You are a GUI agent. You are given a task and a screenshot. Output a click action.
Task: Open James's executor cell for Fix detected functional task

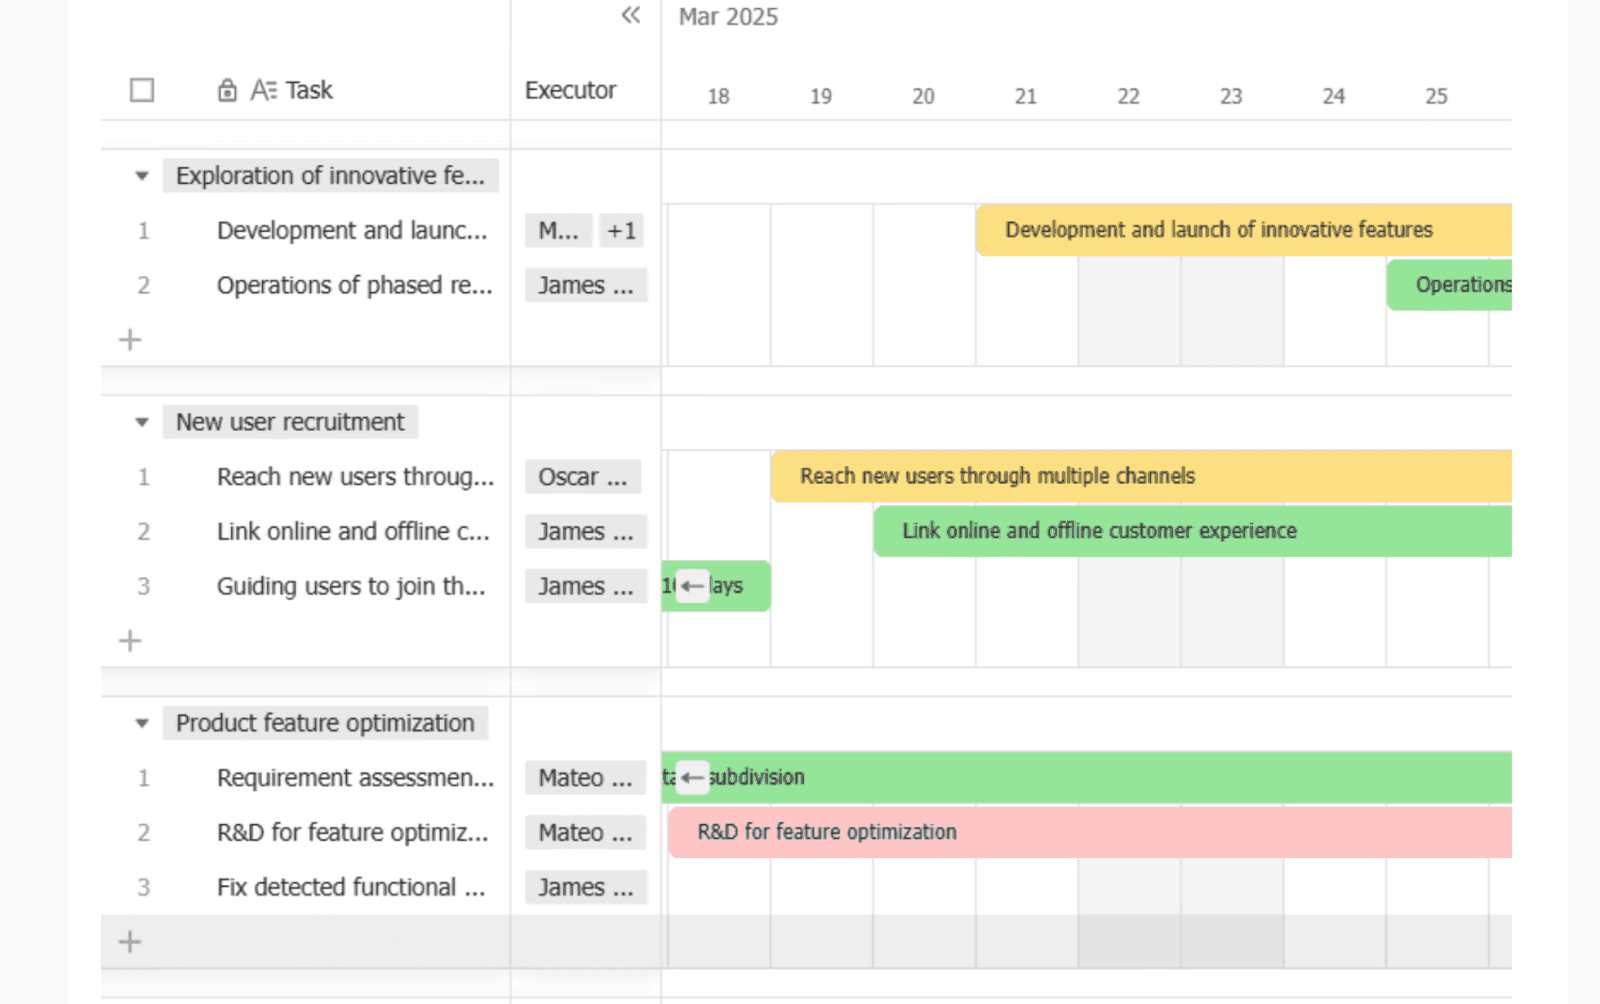click(x=586, y=887)
